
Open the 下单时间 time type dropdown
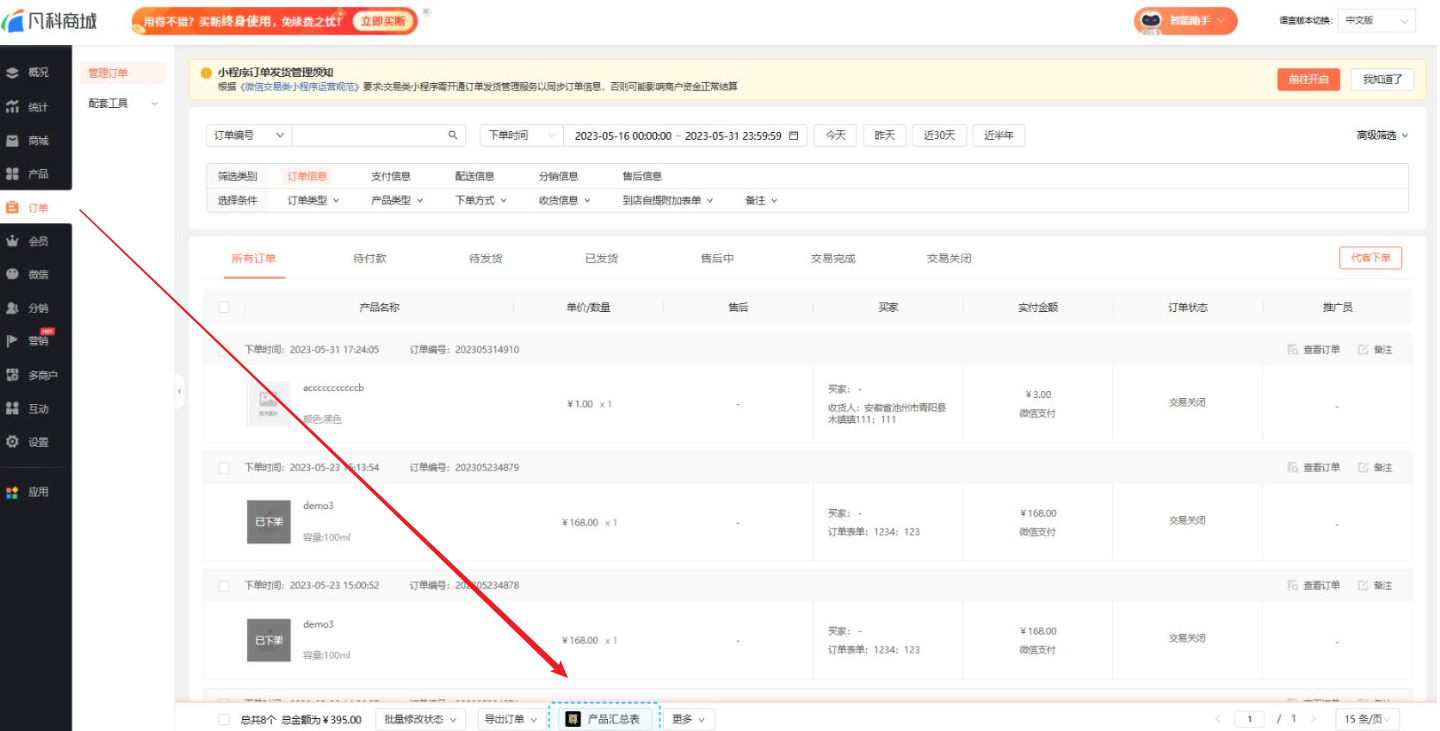(522, 135)
